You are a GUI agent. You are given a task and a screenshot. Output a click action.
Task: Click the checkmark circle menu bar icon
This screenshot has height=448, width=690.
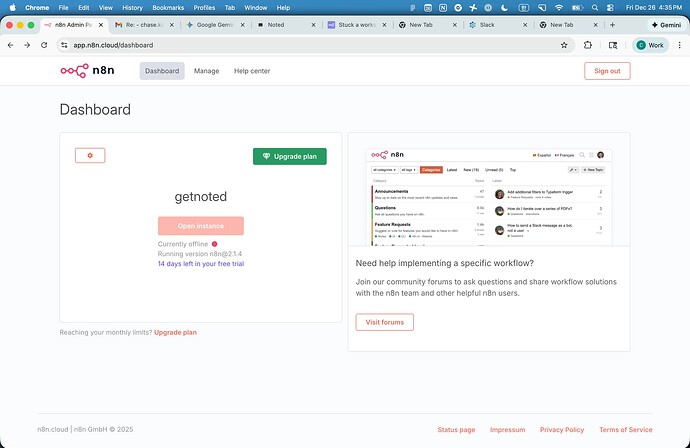[458, 7]
